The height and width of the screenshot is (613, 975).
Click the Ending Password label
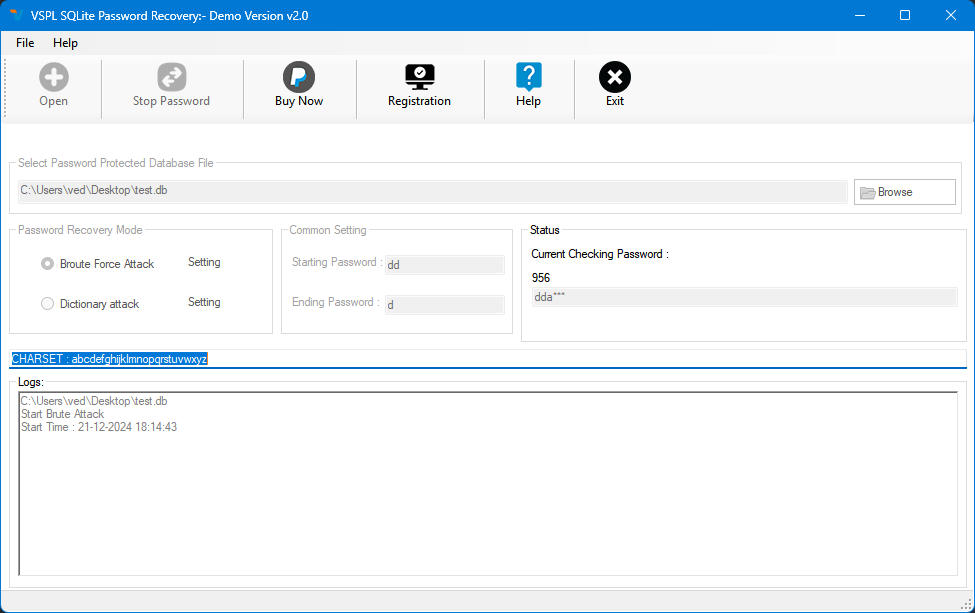click(x=336, y=302)
